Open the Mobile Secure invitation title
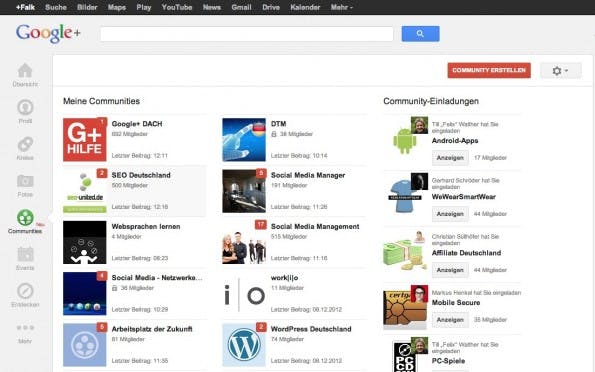This screenshot has height=372, width=595. tap(456, 303)
